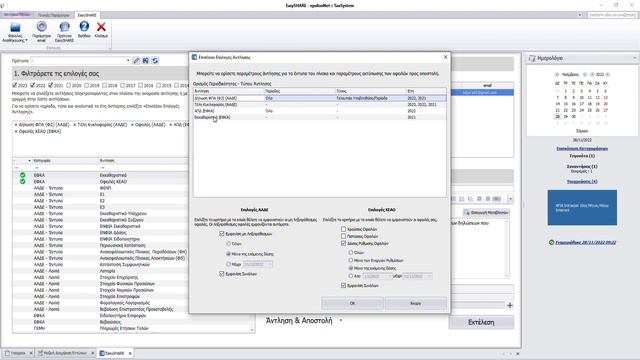Open the Πρότυπα EasyShare templates icon
The height and width of the screenshot is (360, 640).
(64, 27)
